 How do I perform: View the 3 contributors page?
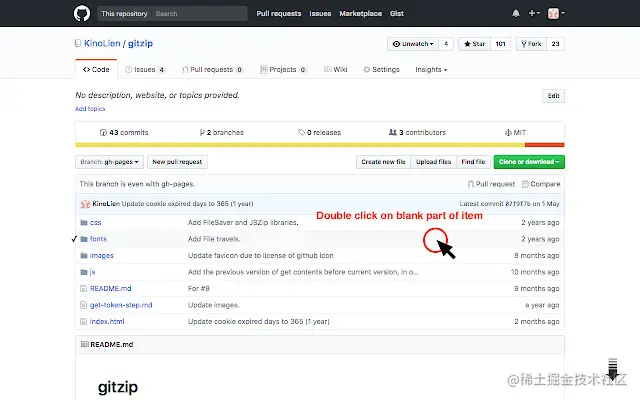click(417, 132)
